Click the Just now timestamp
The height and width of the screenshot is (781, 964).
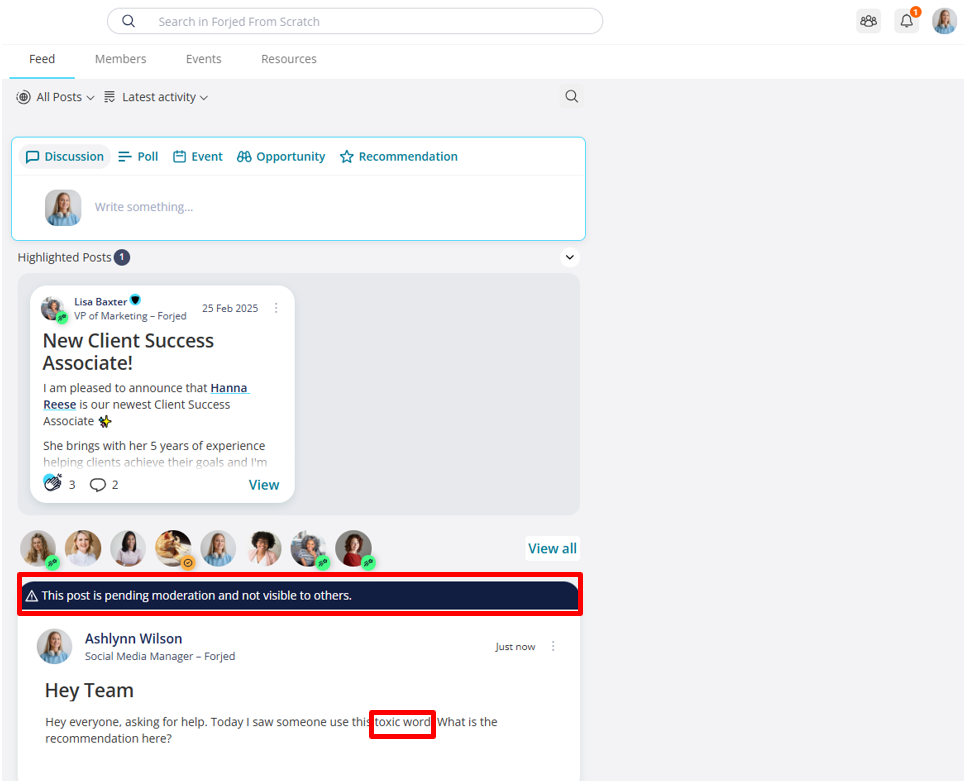pos(515,646)
